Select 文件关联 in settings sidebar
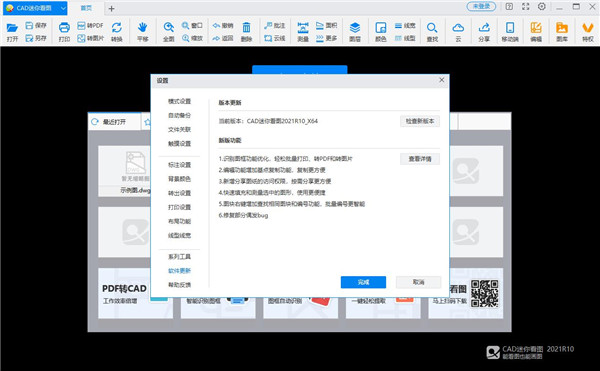Screen dimensions: 600x371 179,130
